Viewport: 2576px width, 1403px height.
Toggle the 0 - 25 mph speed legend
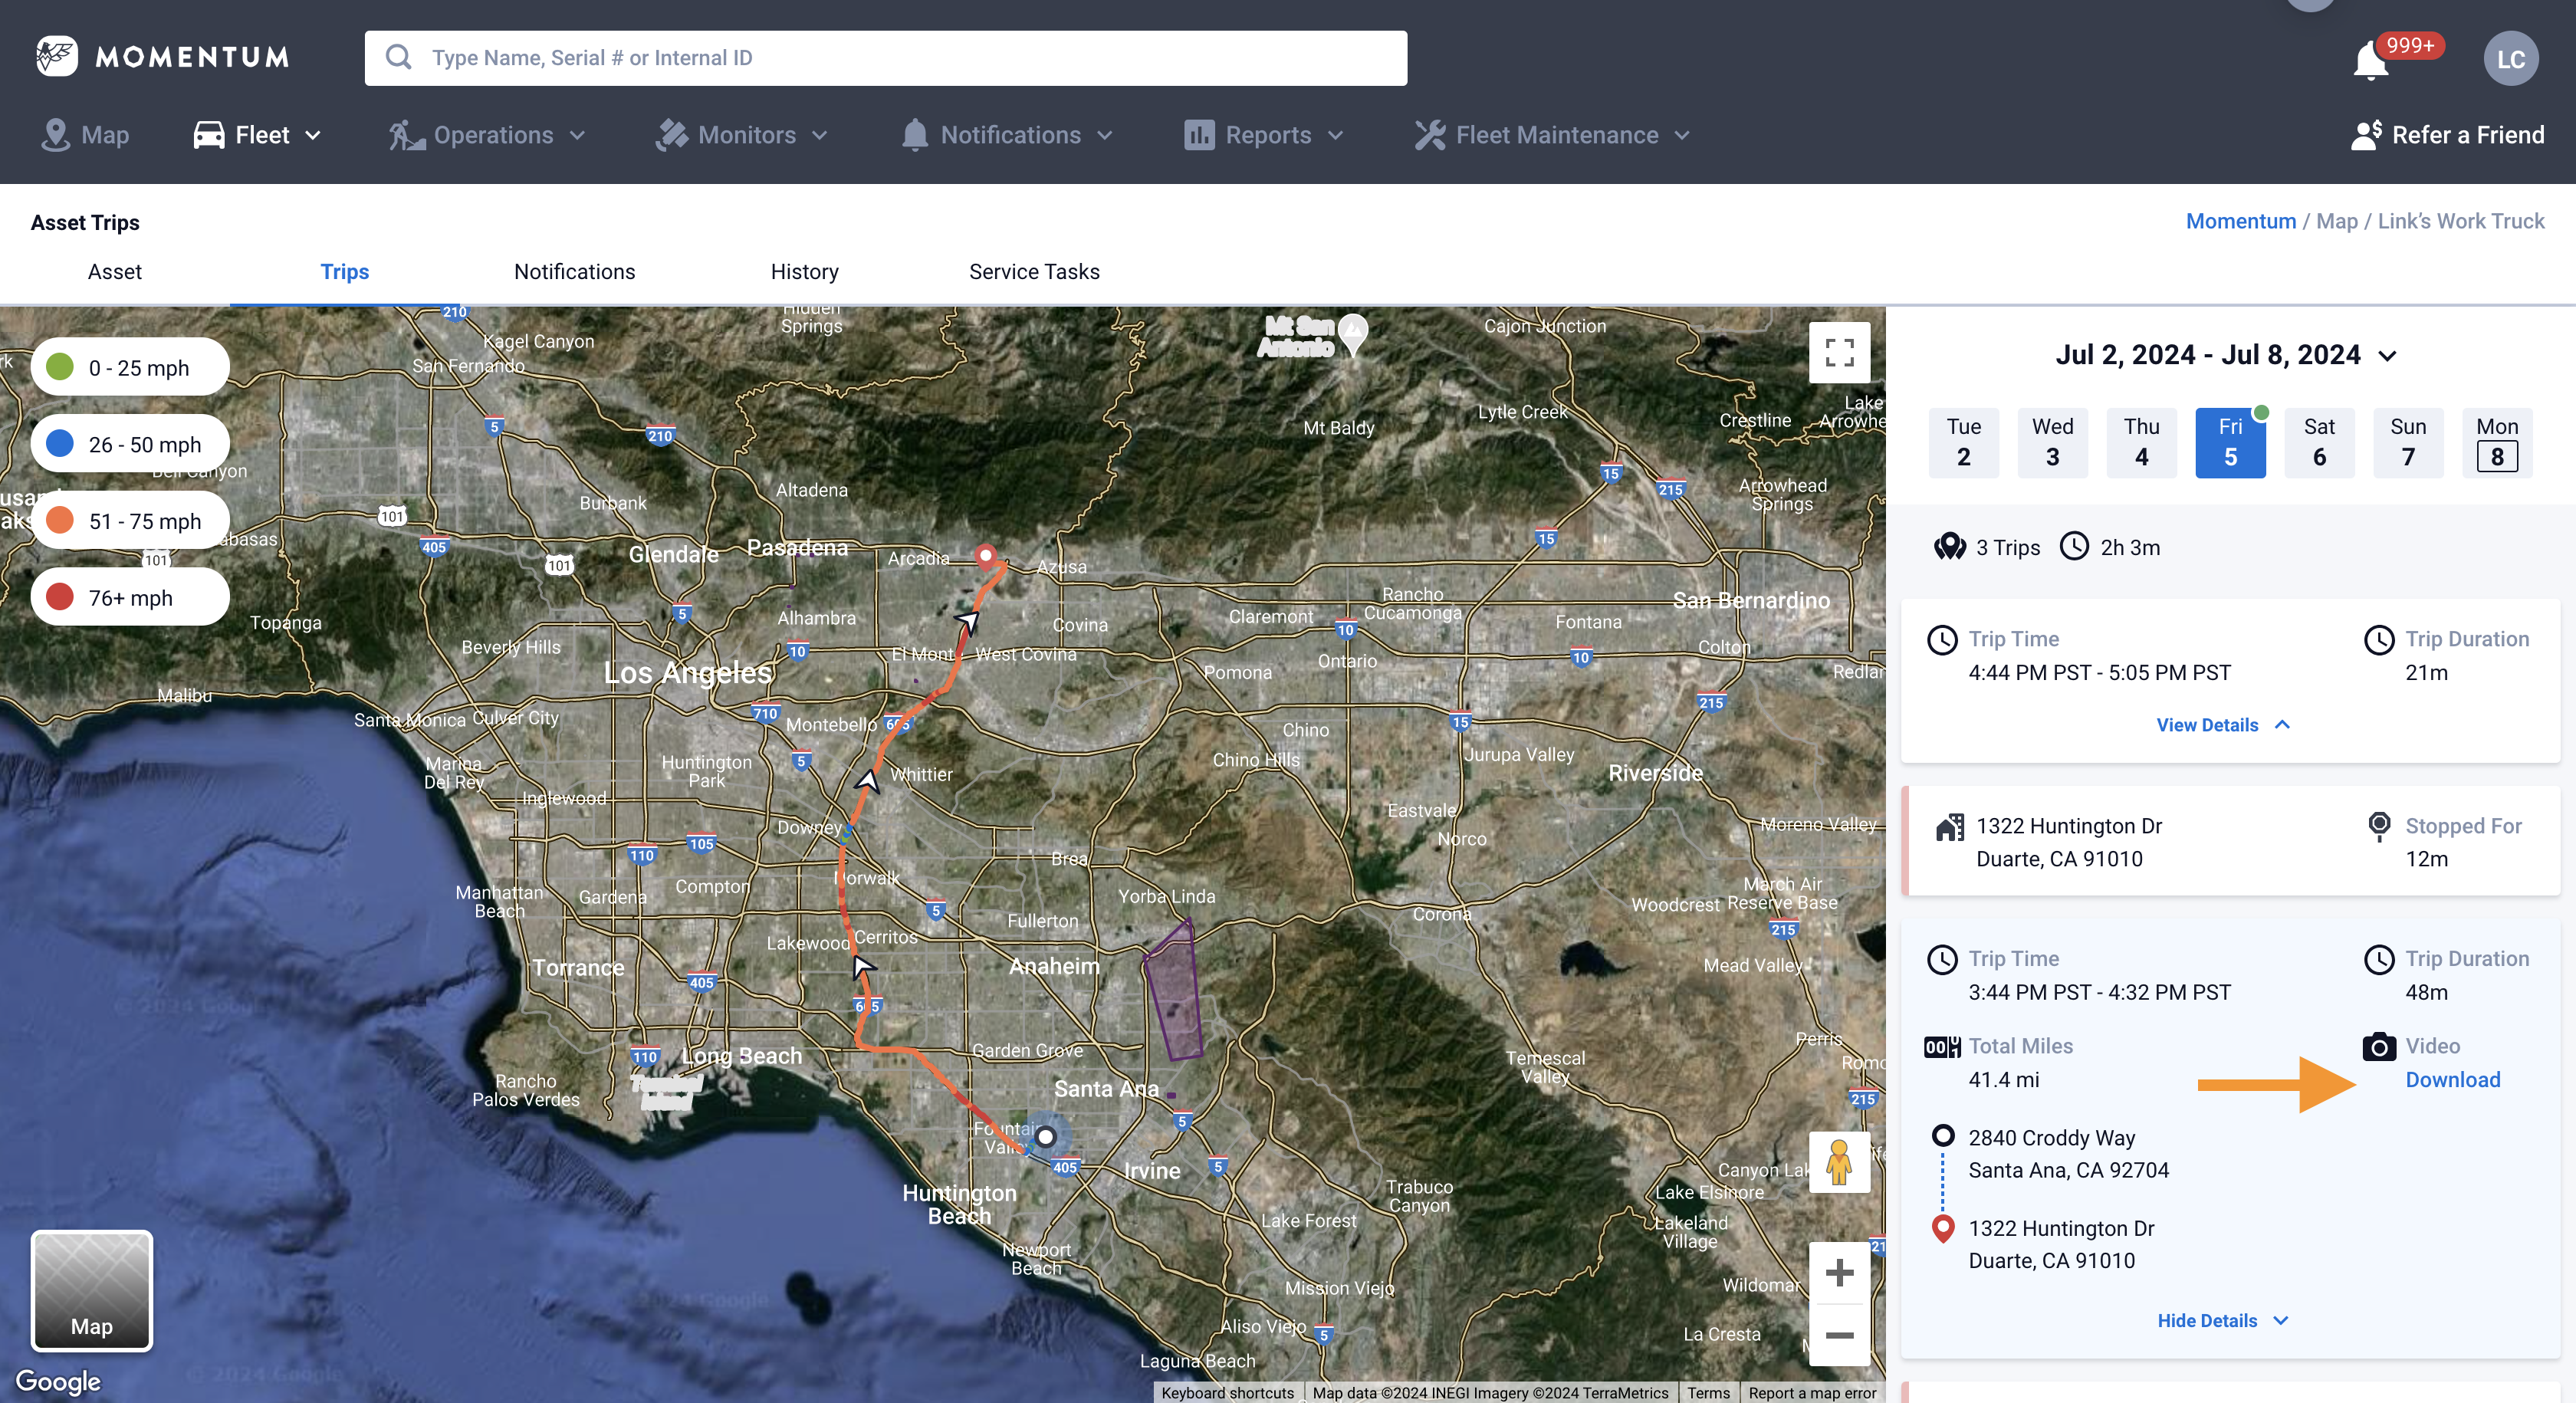(129, 367)
